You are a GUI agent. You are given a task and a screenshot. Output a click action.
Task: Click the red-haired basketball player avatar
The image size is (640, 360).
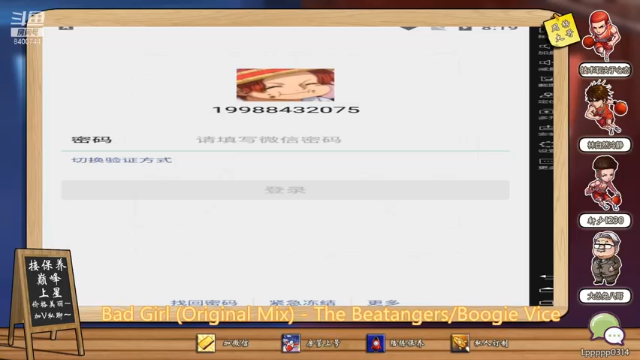[602, 36]
